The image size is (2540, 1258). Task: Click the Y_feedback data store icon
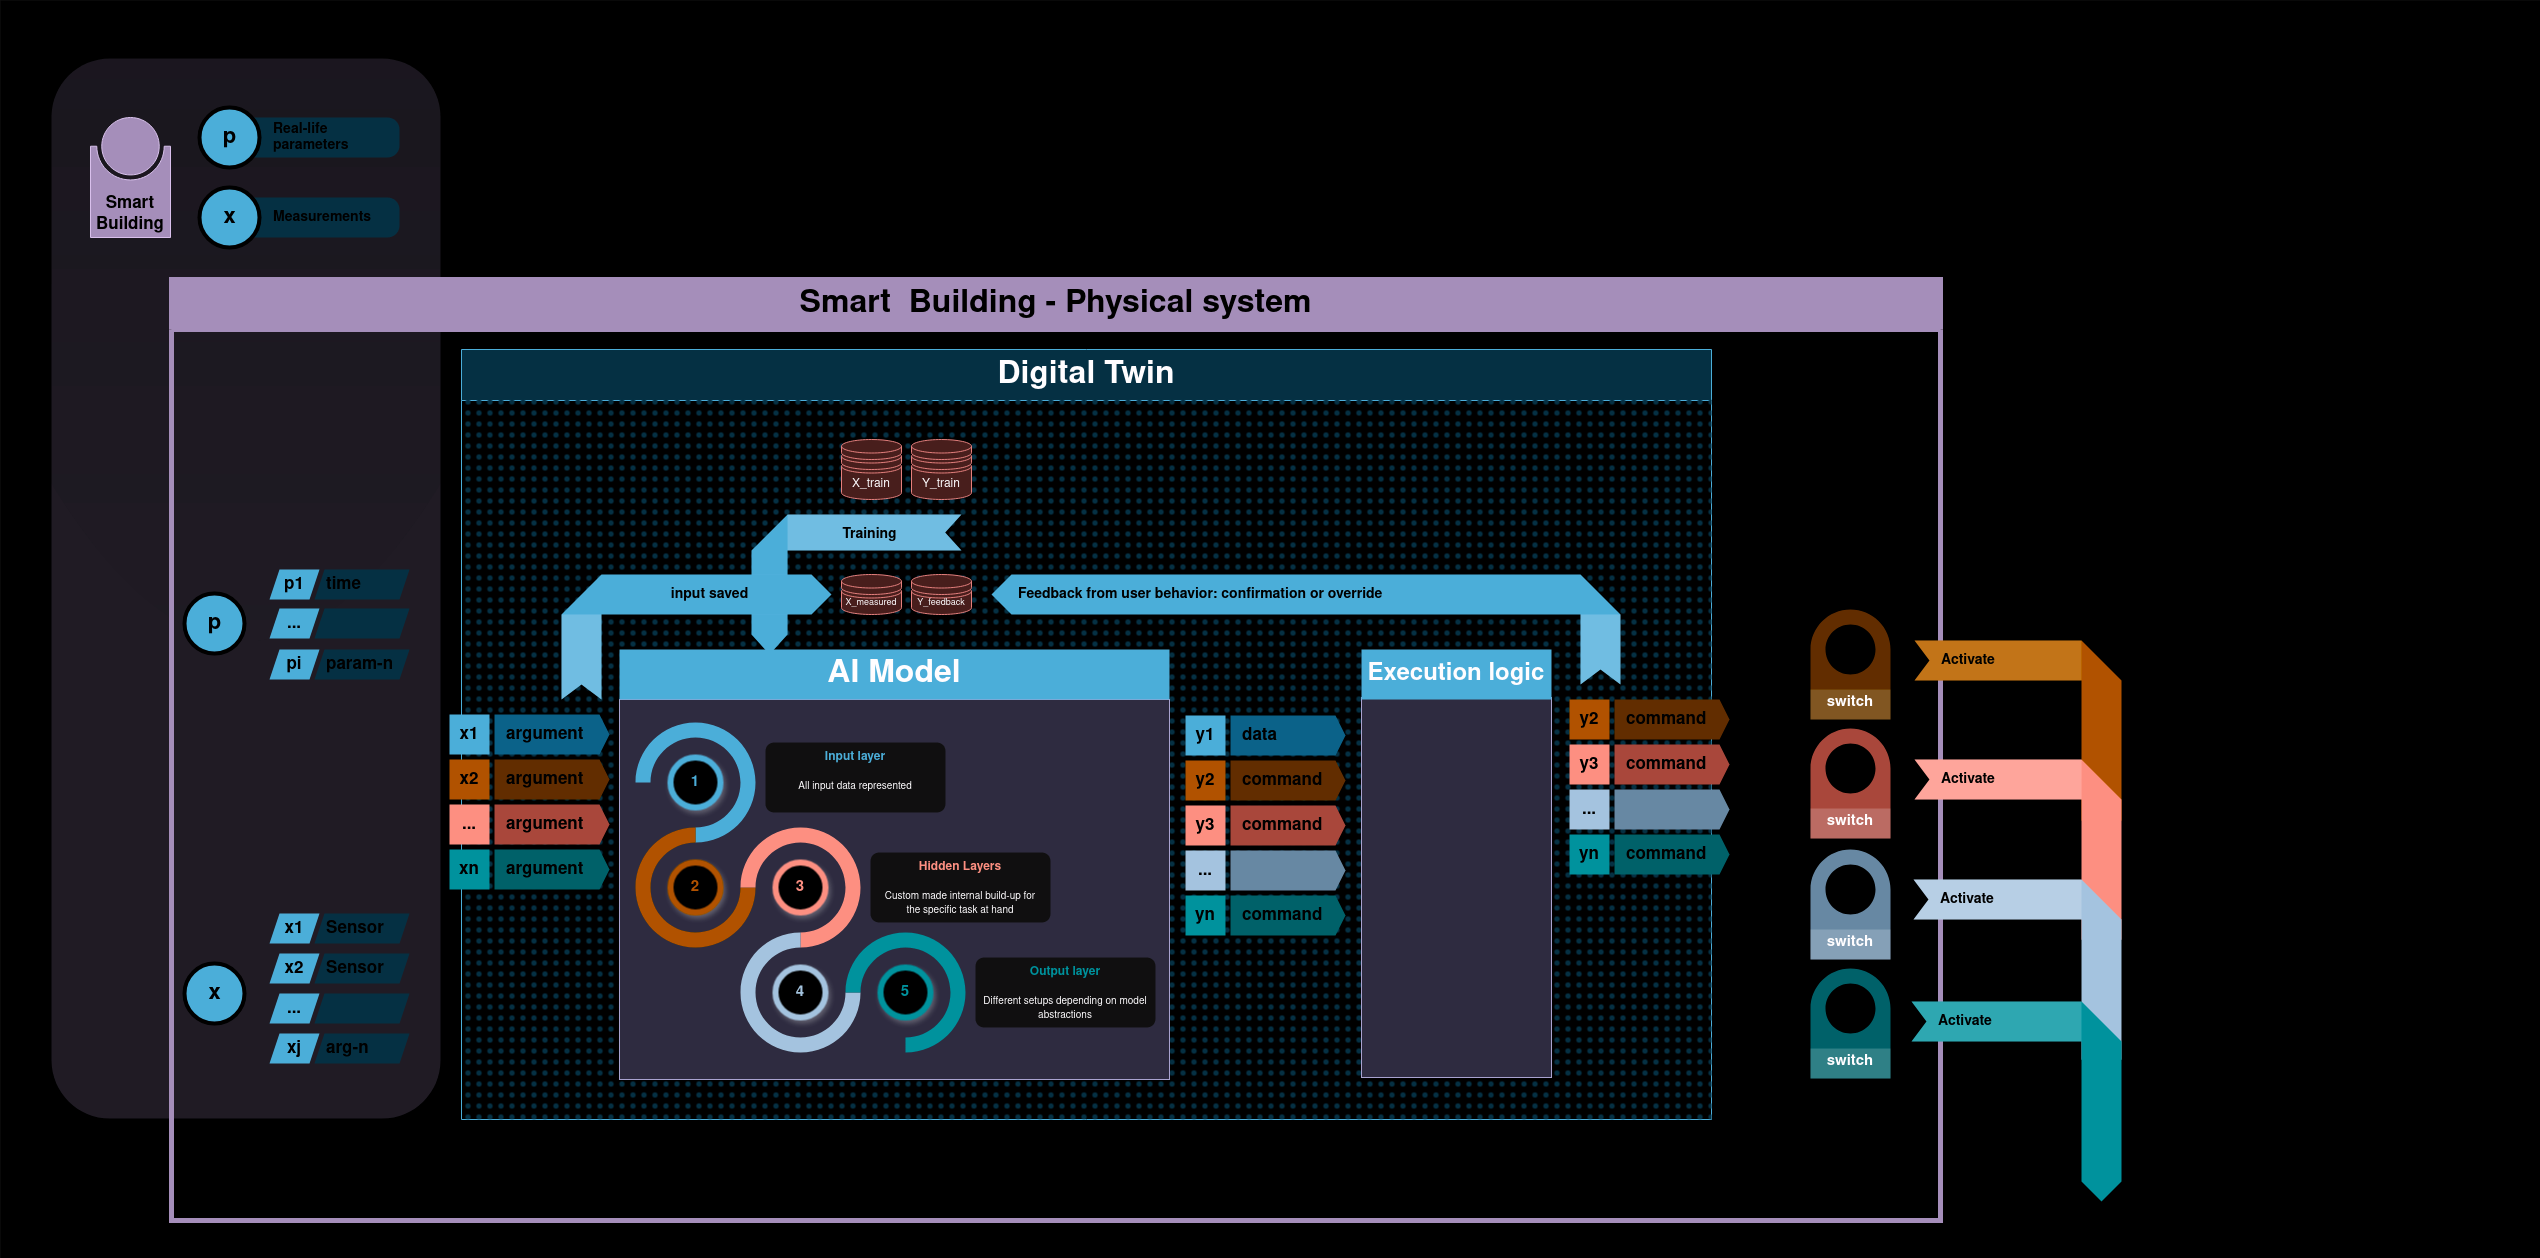pos(940,592)
